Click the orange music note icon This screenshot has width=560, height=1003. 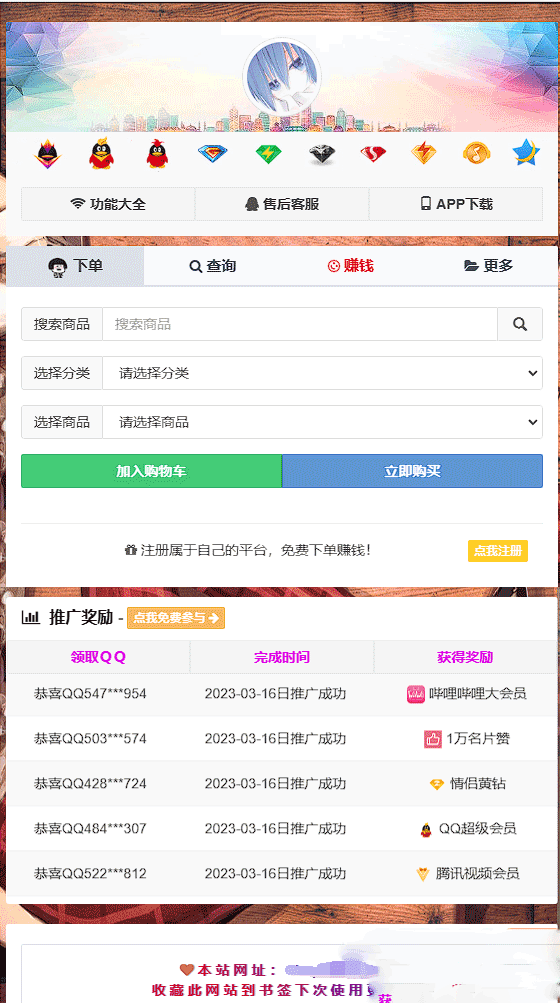476,153
